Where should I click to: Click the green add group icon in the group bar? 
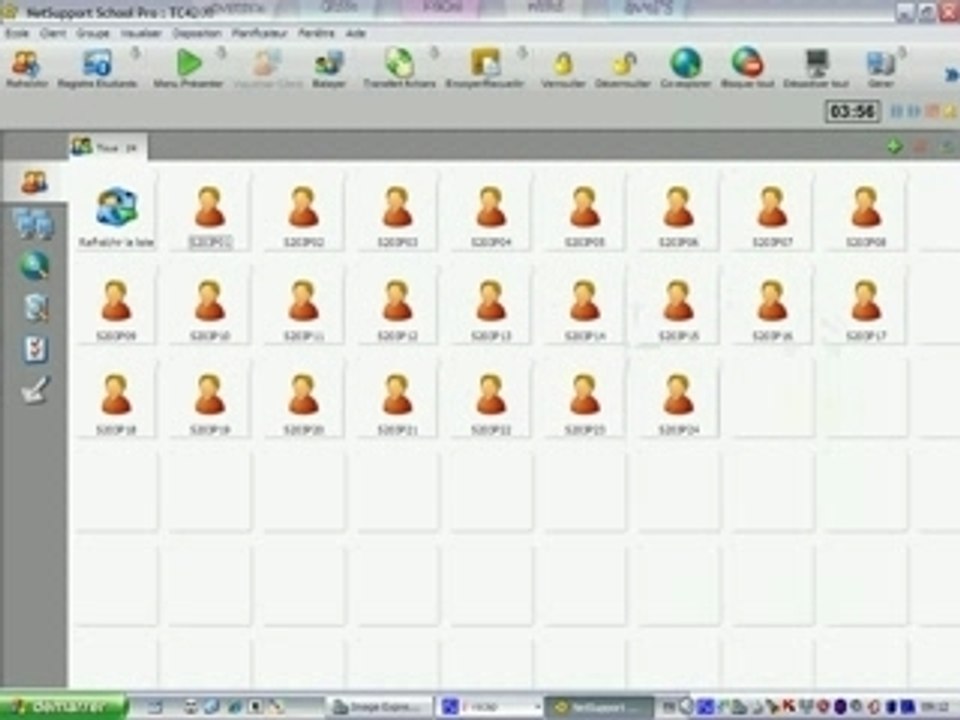coord(894,146)
